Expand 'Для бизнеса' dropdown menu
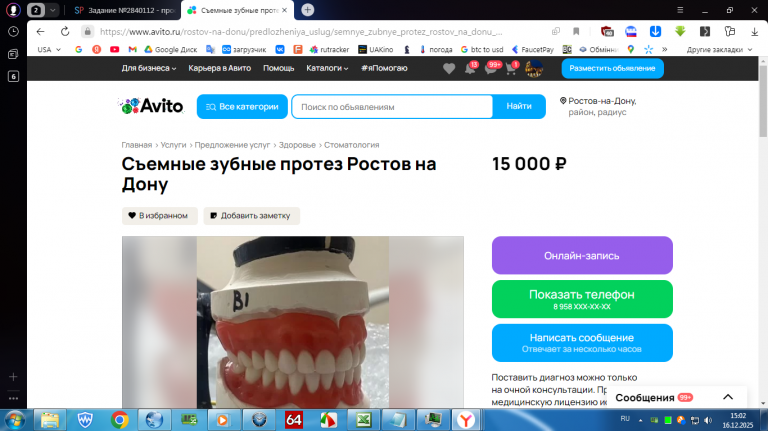The height and width of the screenshot is (431, 768). click(x=149, y=68)
